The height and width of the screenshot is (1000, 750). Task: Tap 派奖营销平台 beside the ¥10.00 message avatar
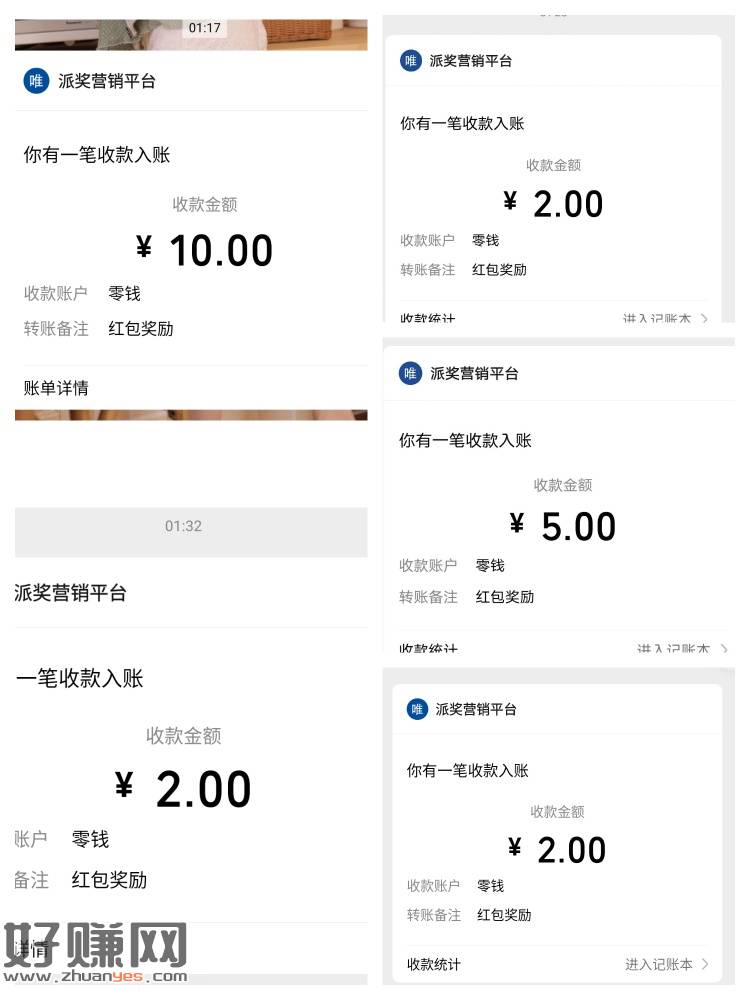[x=107, y=81]
